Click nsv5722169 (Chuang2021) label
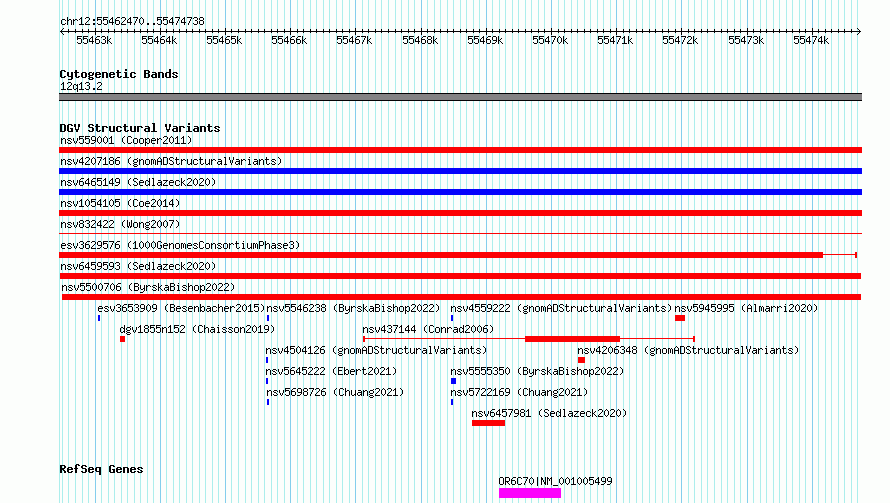The height and width of the screenshot is (503, 890). coord(519,392)
